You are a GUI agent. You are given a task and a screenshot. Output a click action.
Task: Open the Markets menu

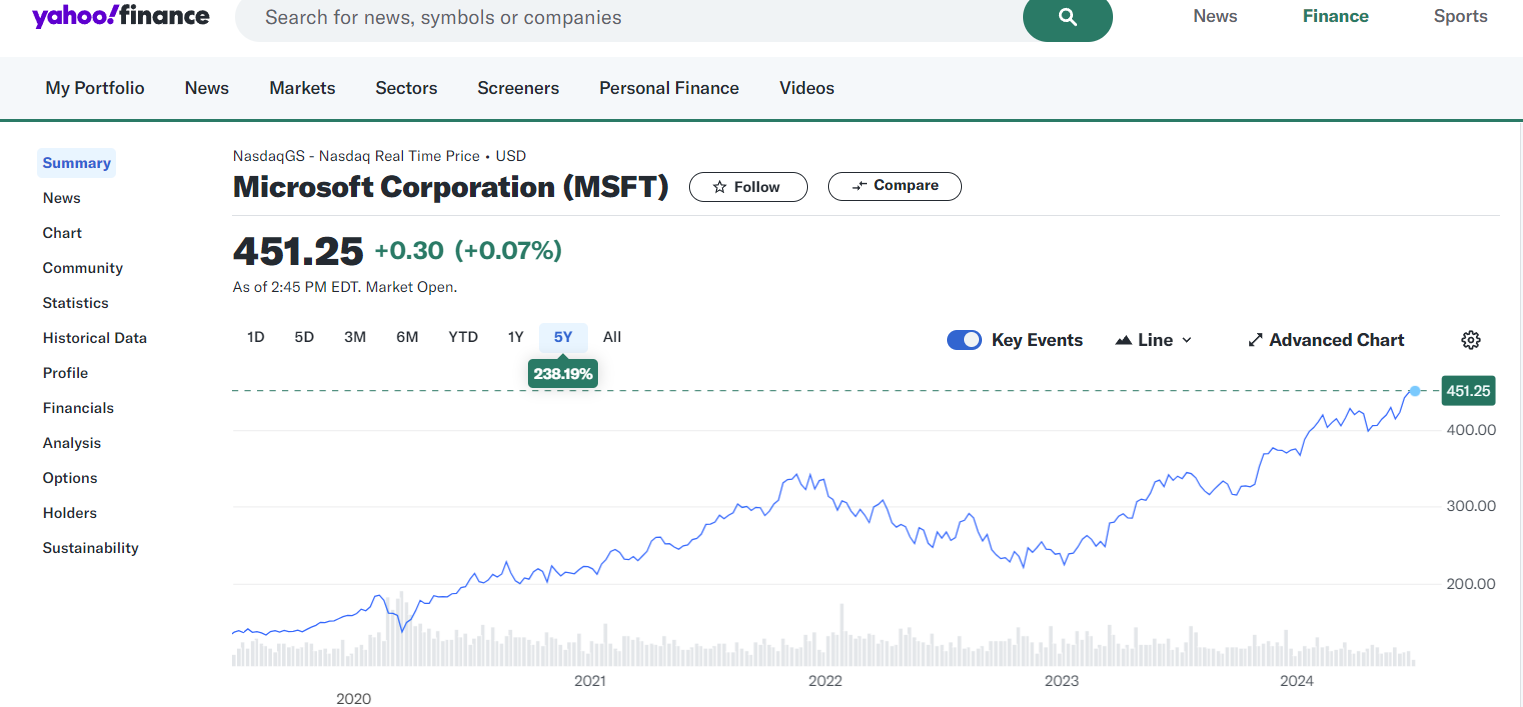click(302, 88)
